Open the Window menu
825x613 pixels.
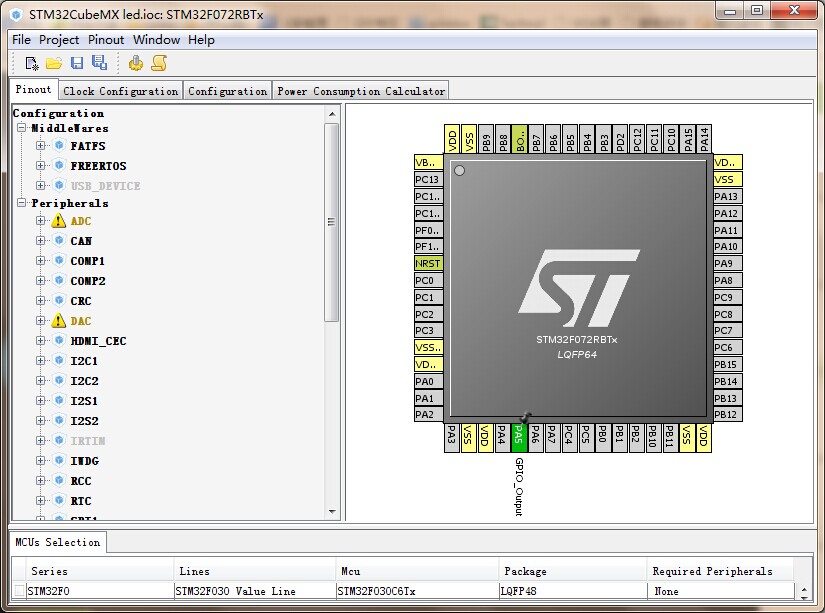click(156, 39)
